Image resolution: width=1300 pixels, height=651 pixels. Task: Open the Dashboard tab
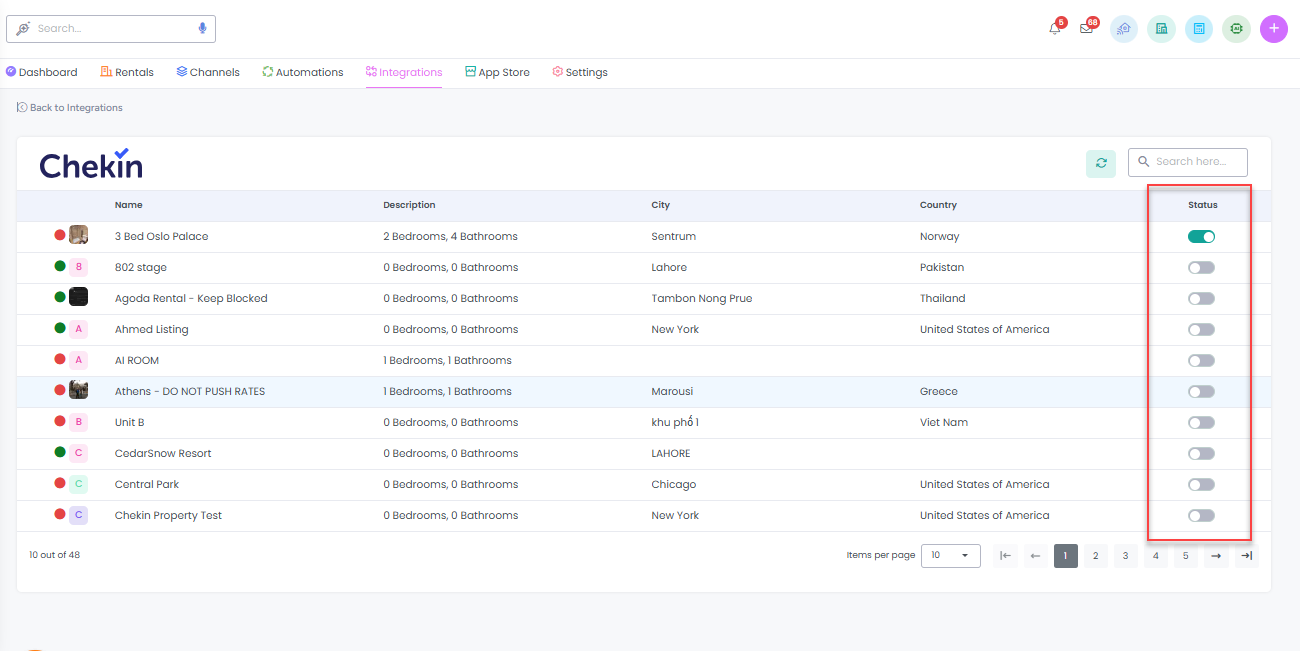coord(41,72)
